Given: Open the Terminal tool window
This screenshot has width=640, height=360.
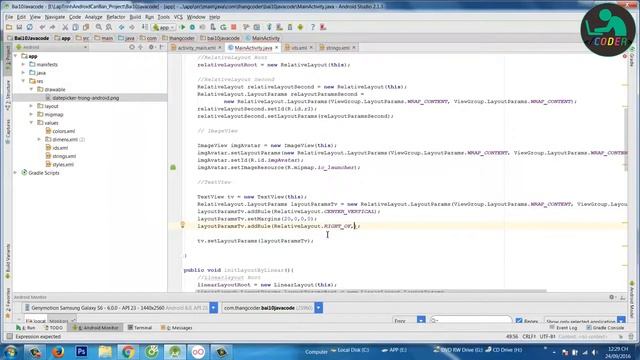Looking at the screenshot, I should tap(140, 328).
